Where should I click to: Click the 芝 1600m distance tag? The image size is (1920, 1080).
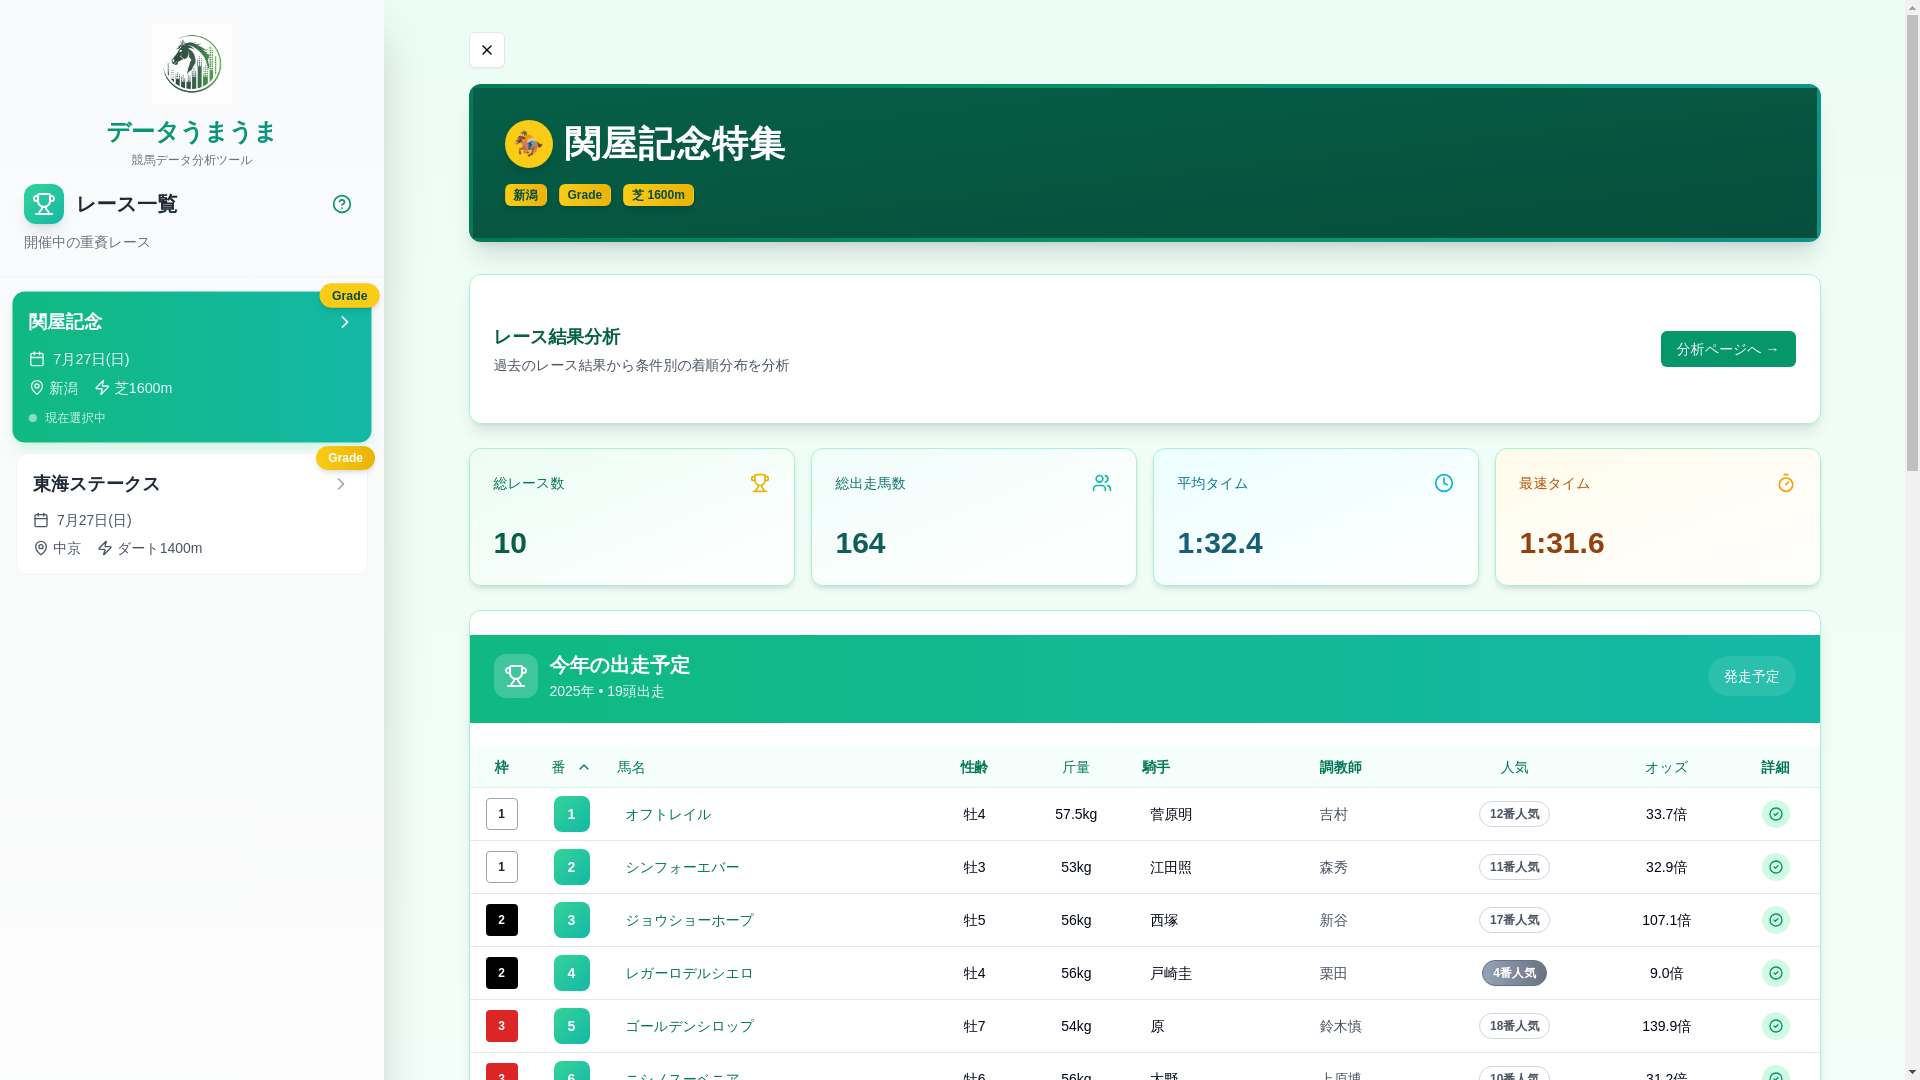(658, 195)
